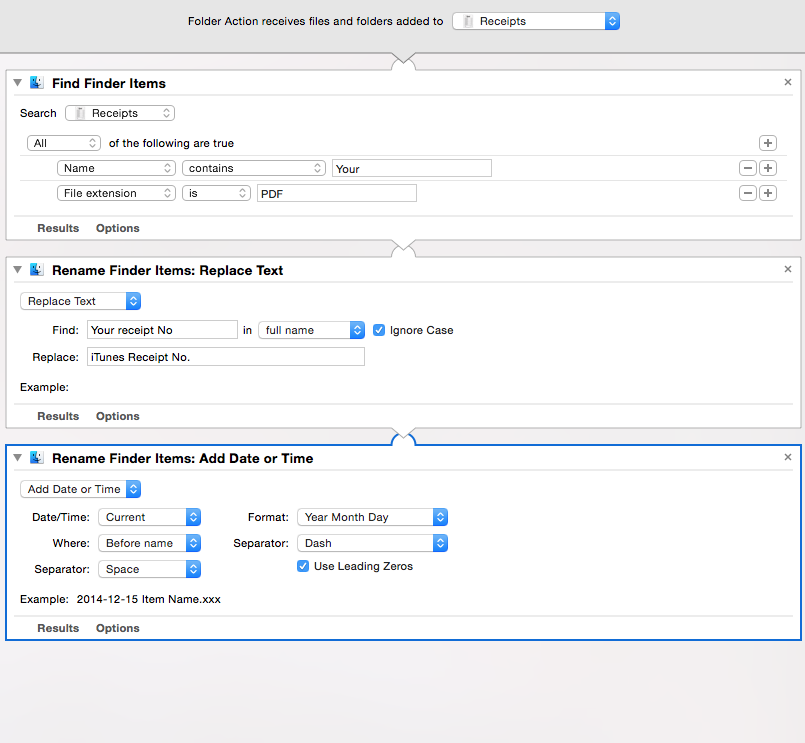This screenshot has width=805, height=743.
Task: Show Results of Add Date or Time
Action: [x=58, y=628]
